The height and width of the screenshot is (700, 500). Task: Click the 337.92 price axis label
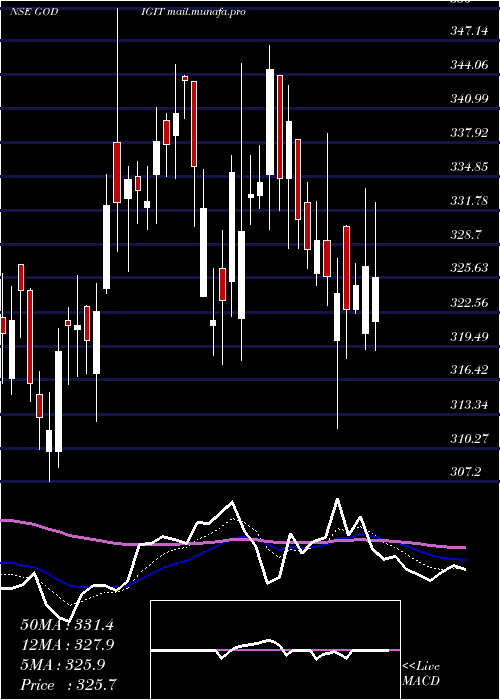coord(469,133)
